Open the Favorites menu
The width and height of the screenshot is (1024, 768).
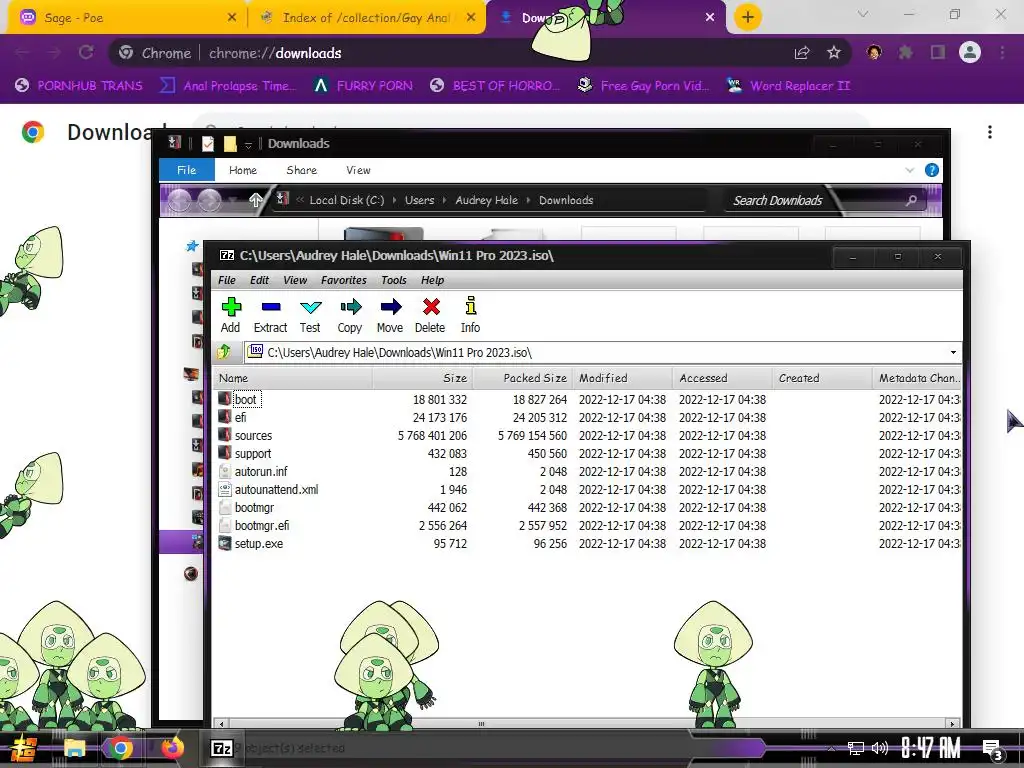(x=344, y=280)
